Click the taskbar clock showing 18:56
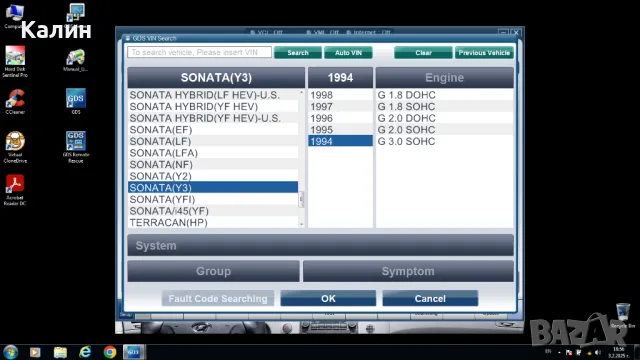Screen dimensions: 640x360 [x=618, y=352]
